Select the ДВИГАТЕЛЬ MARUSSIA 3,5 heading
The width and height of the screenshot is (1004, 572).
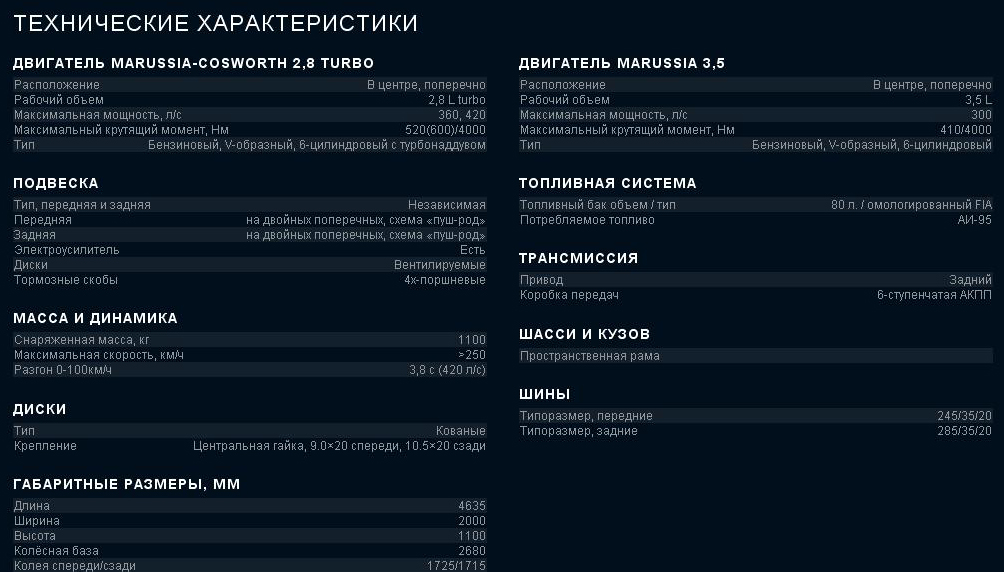622,63
